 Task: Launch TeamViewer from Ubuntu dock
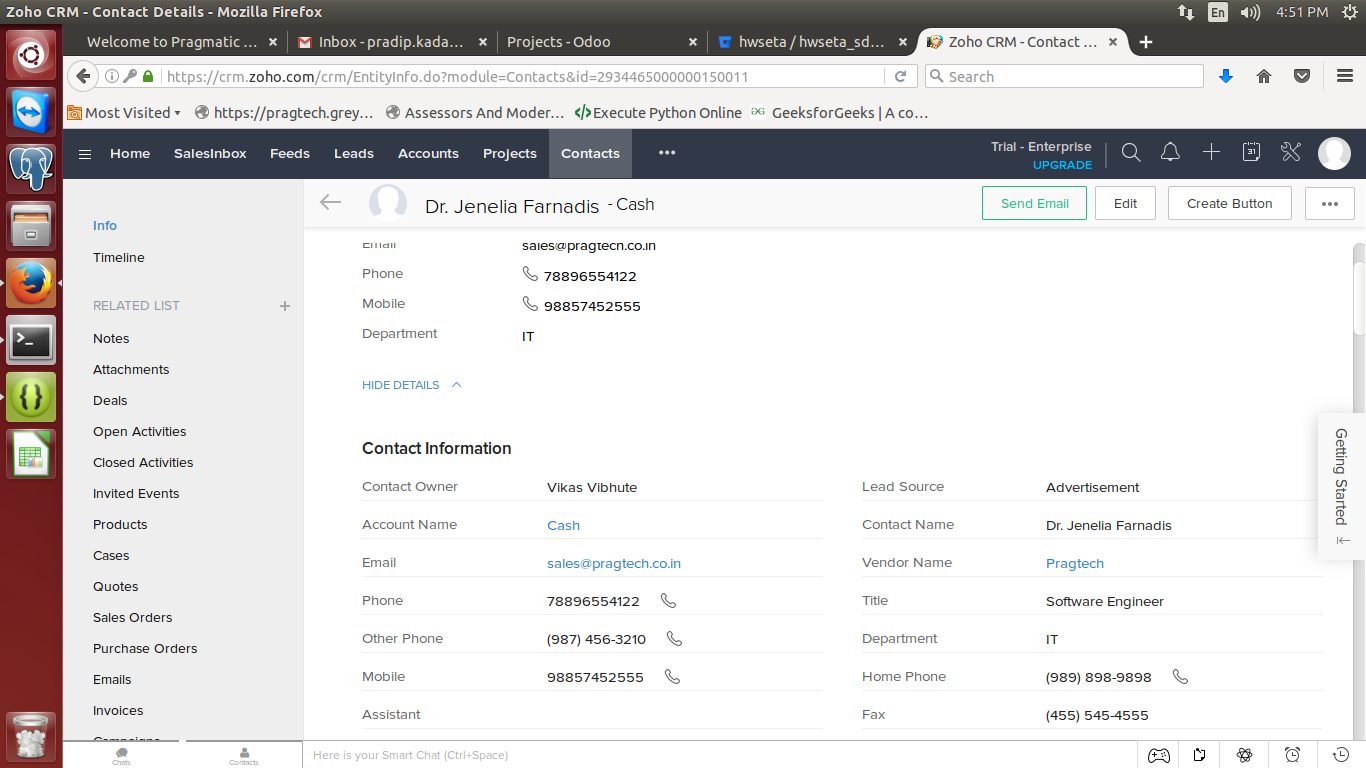pos(32,110)
